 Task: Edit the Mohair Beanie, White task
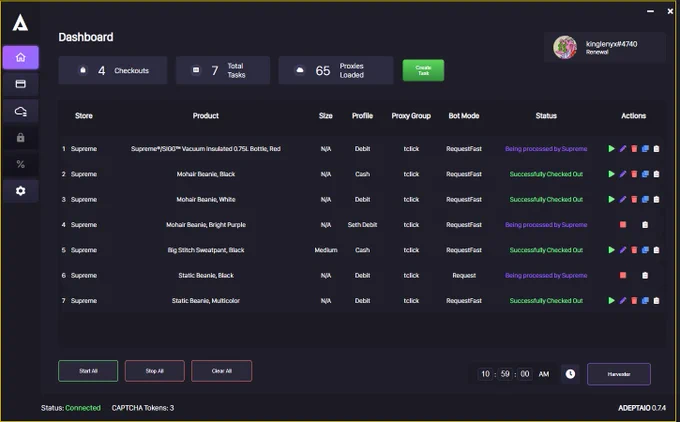623,200
